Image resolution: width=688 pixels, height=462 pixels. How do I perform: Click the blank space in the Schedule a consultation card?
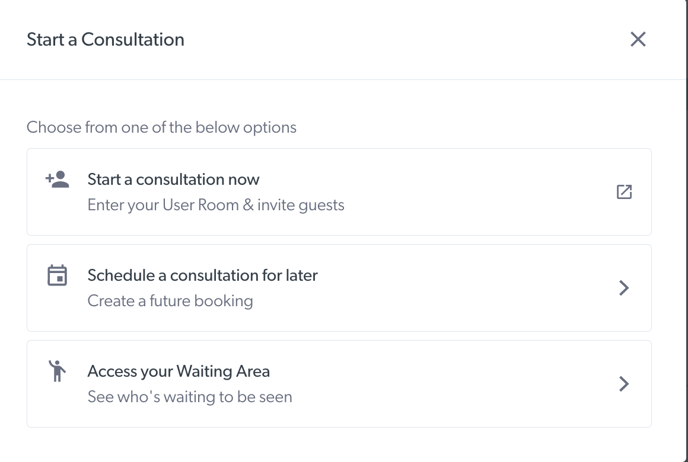click(x=461, y=288)
